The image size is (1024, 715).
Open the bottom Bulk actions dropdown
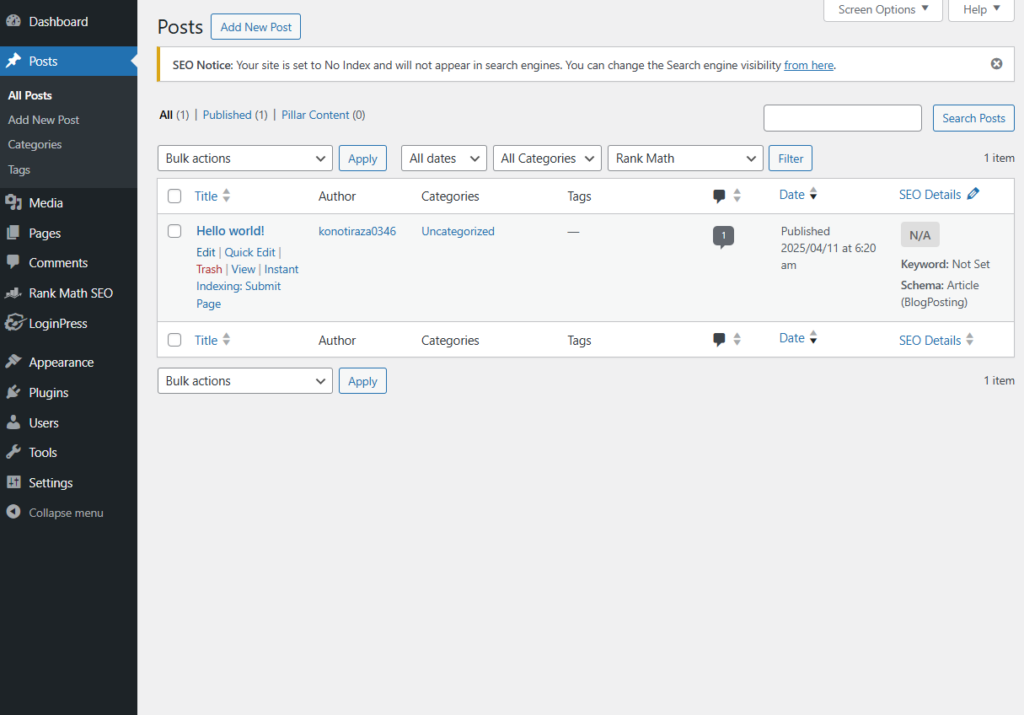245,381
